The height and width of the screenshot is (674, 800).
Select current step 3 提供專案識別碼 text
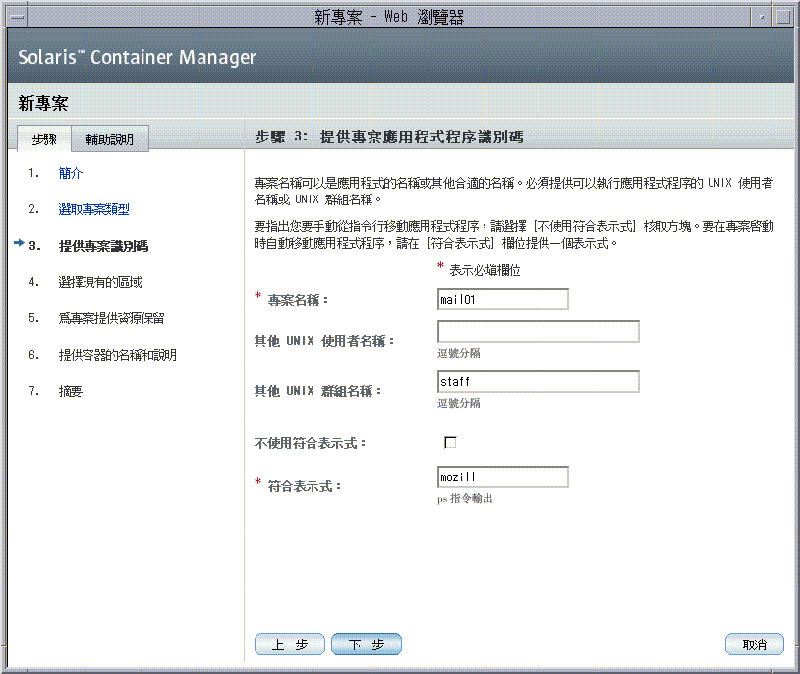pos(104,246)
